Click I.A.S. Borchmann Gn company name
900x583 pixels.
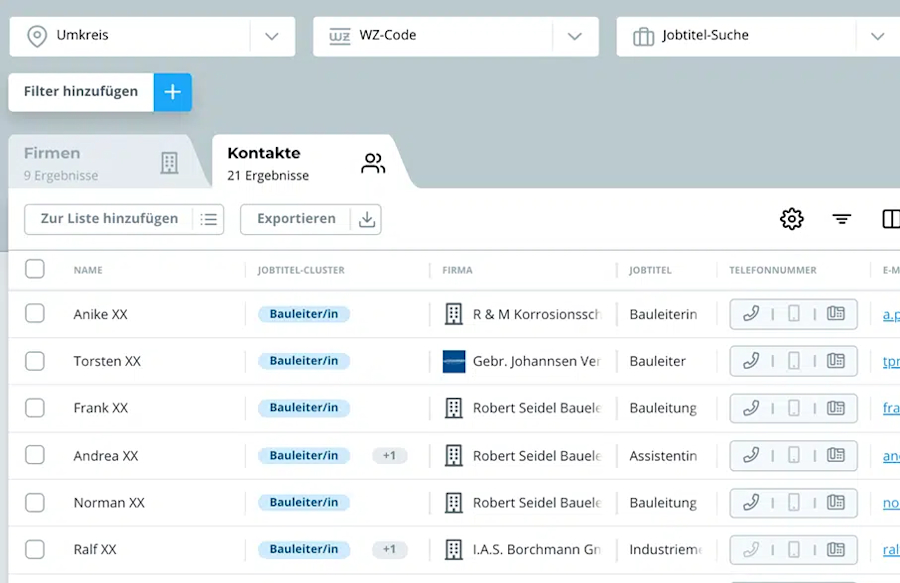pyautogui.click(x=537, y=549)
